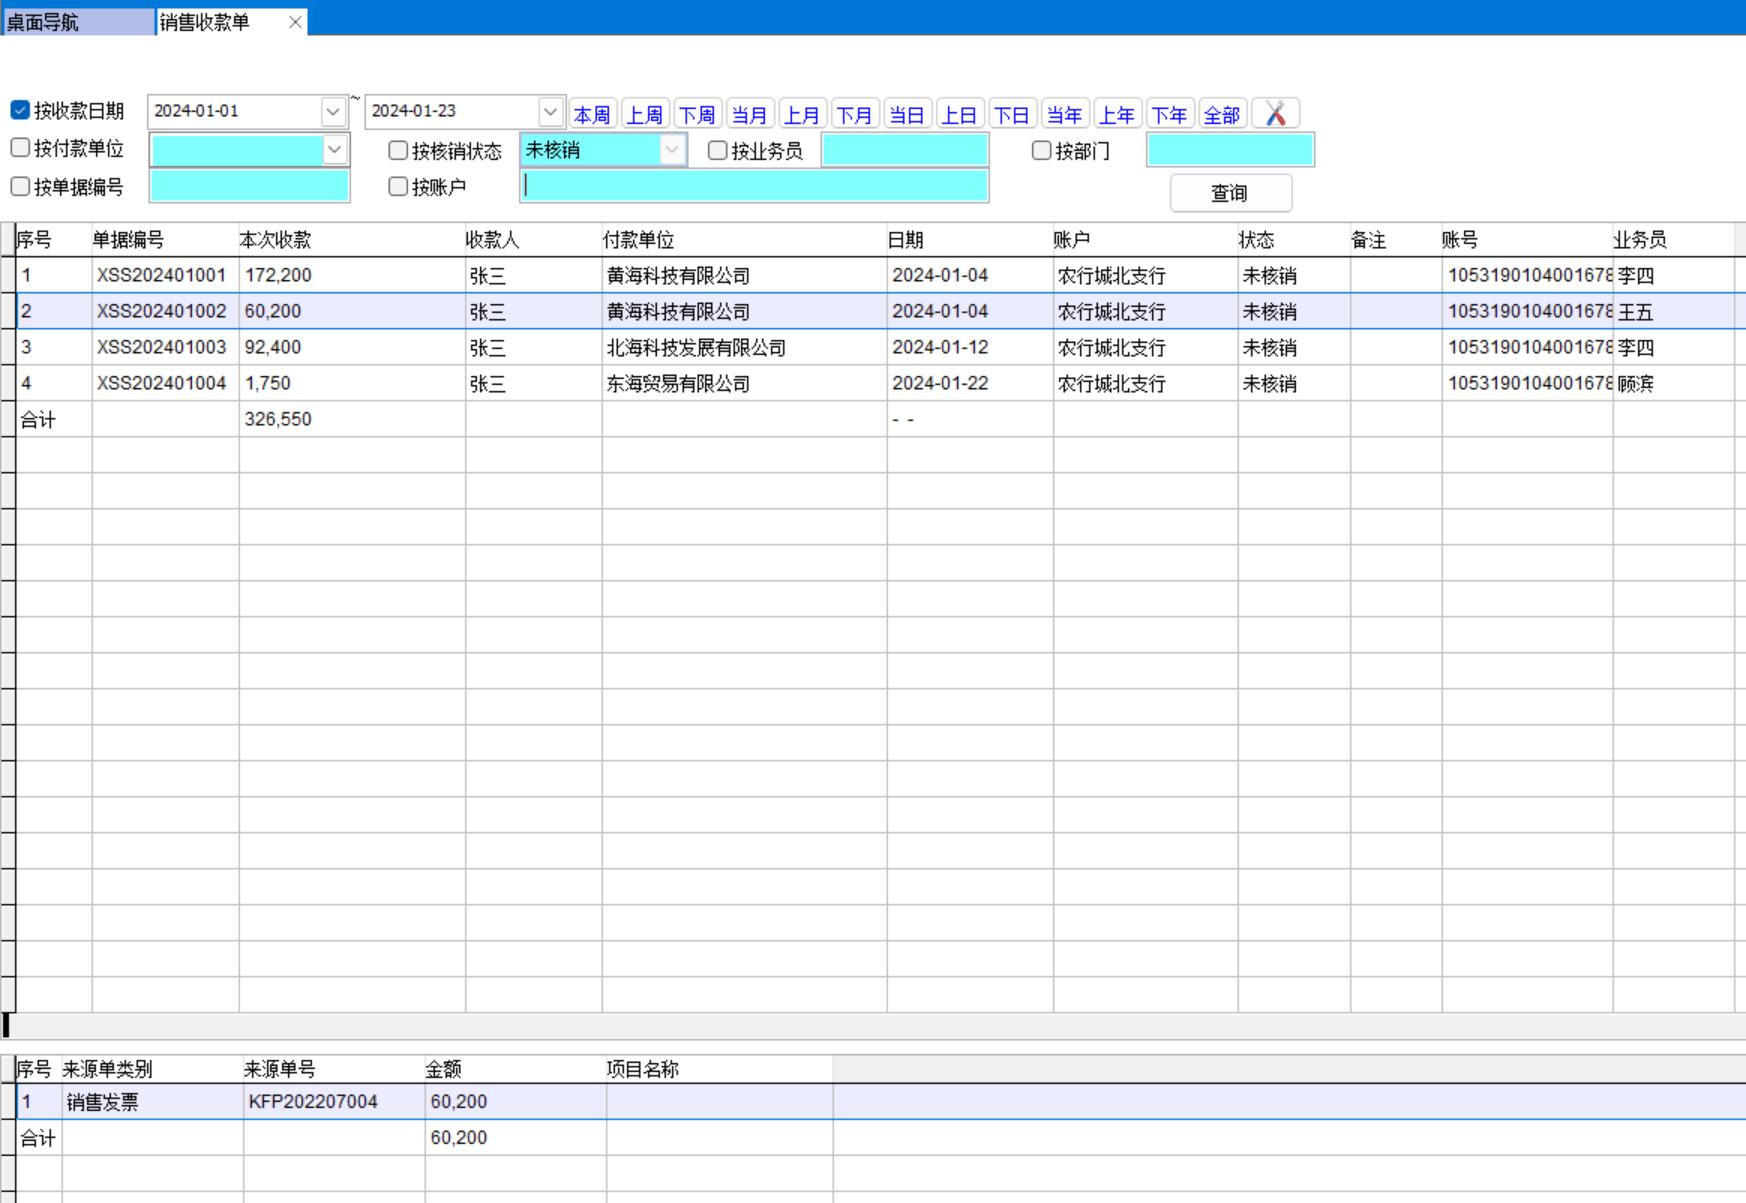Select row XSS202401003 in the receipts table
The height and width of the screenshot is (1203, 1746).
click(161, 348)
